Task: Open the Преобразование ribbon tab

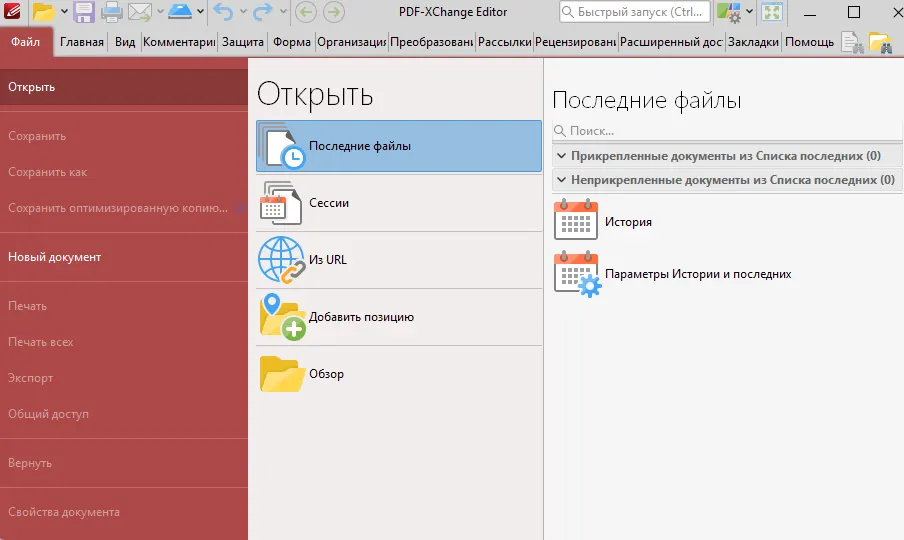Action: pos(432,42)
